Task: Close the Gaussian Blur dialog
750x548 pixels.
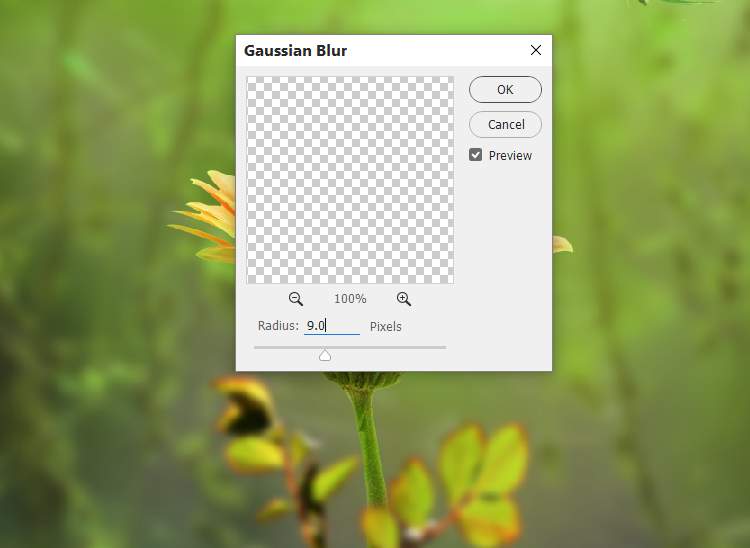Action: (536, 50)
